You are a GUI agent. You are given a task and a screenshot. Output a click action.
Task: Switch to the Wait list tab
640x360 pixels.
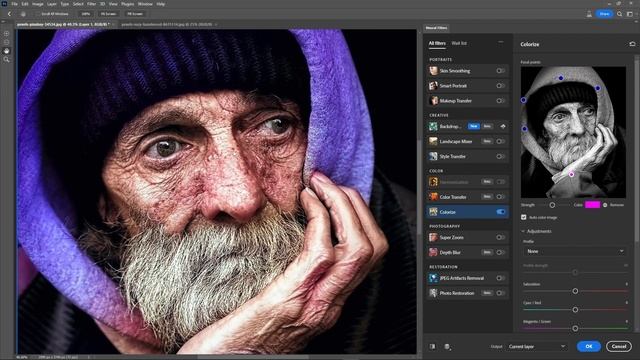(459, 43)
